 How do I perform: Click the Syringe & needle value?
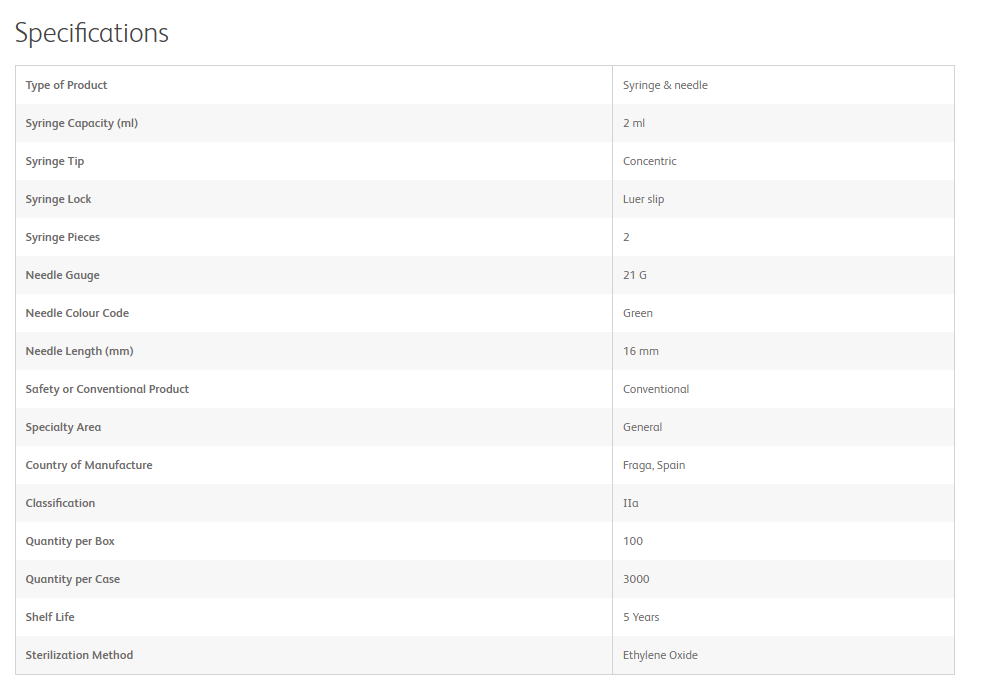coord(665,85)
